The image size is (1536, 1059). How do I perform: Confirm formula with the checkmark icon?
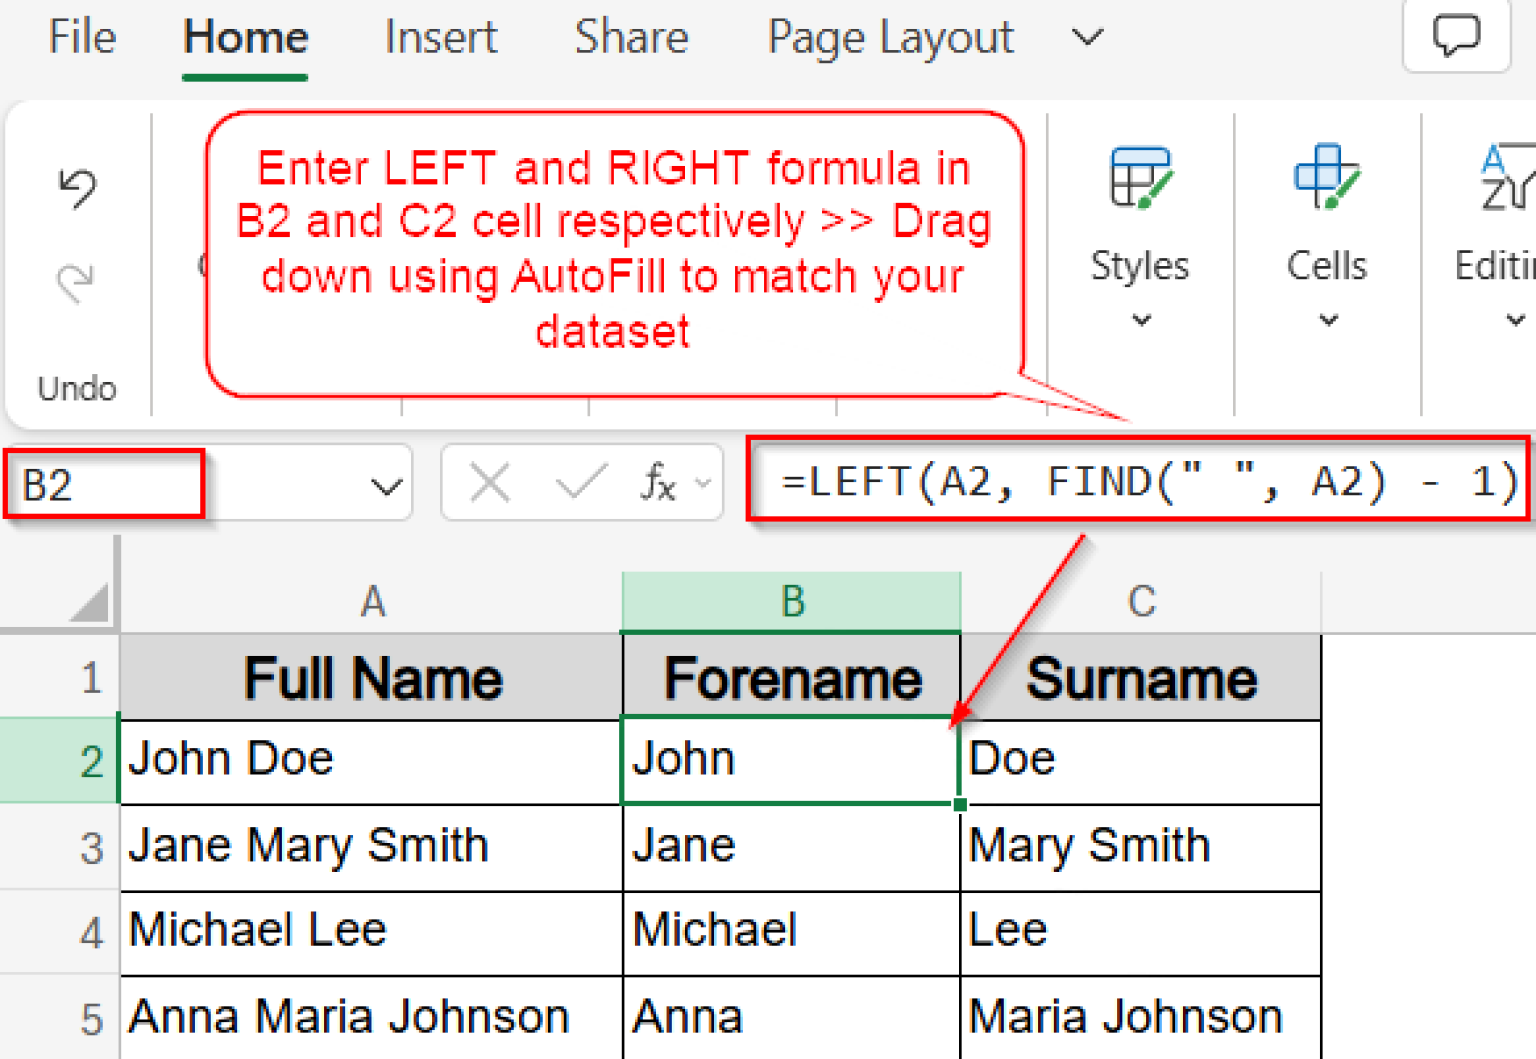coord(578,483)
